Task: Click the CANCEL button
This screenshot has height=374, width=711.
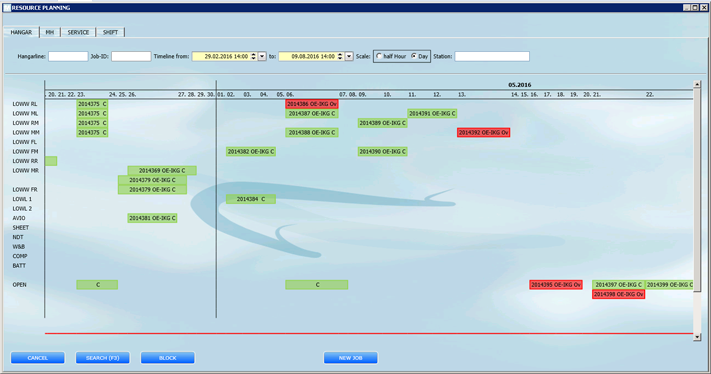Action: coord(38,358)
